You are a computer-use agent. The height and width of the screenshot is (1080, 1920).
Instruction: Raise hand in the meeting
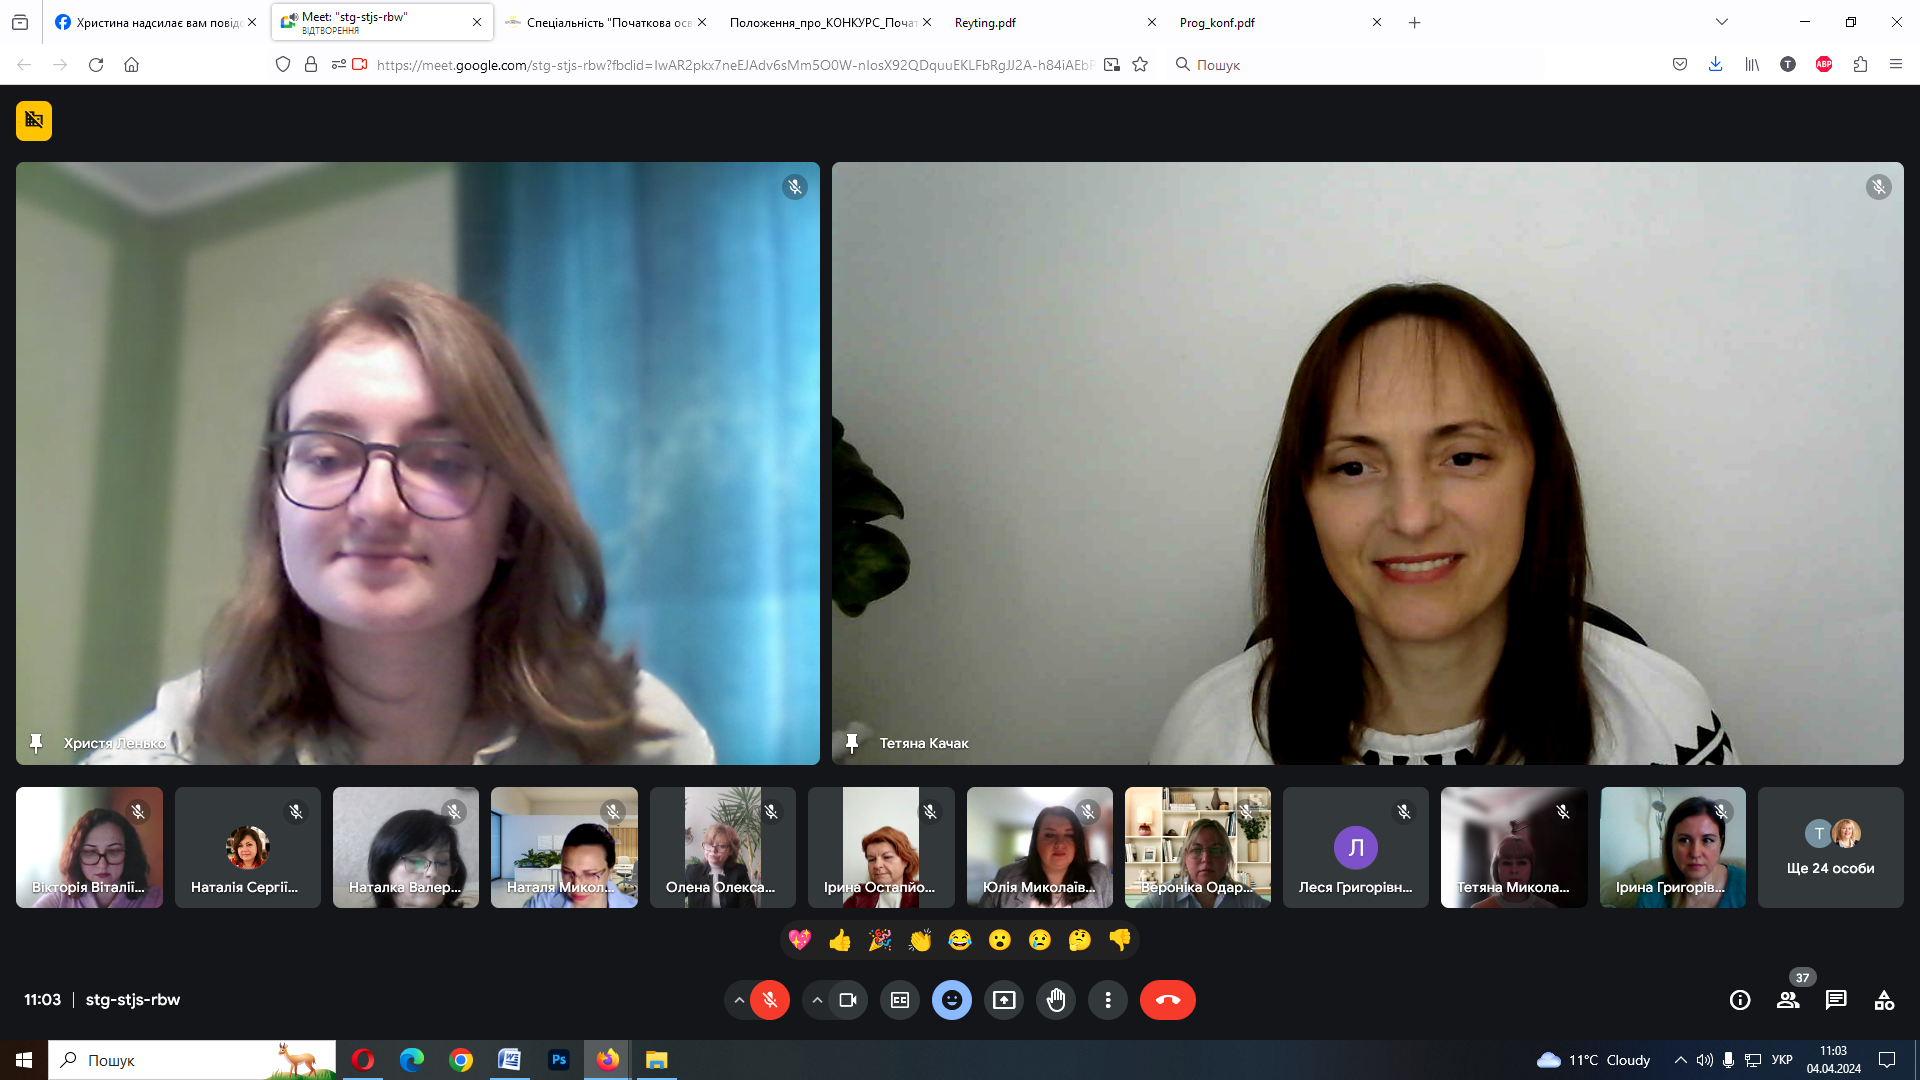click(x=1055, y=1000)
